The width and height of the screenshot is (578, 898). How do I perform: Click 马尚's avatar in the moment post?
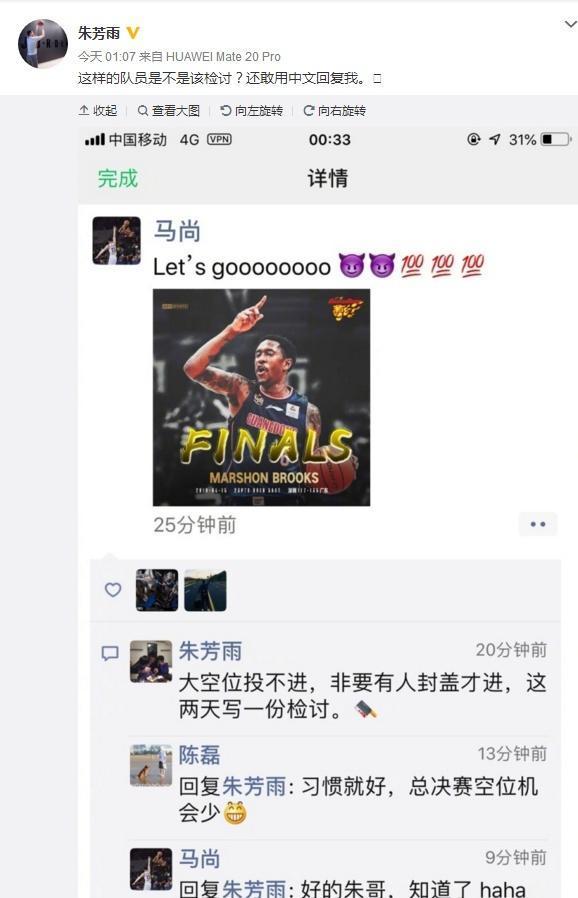(117, 241)
